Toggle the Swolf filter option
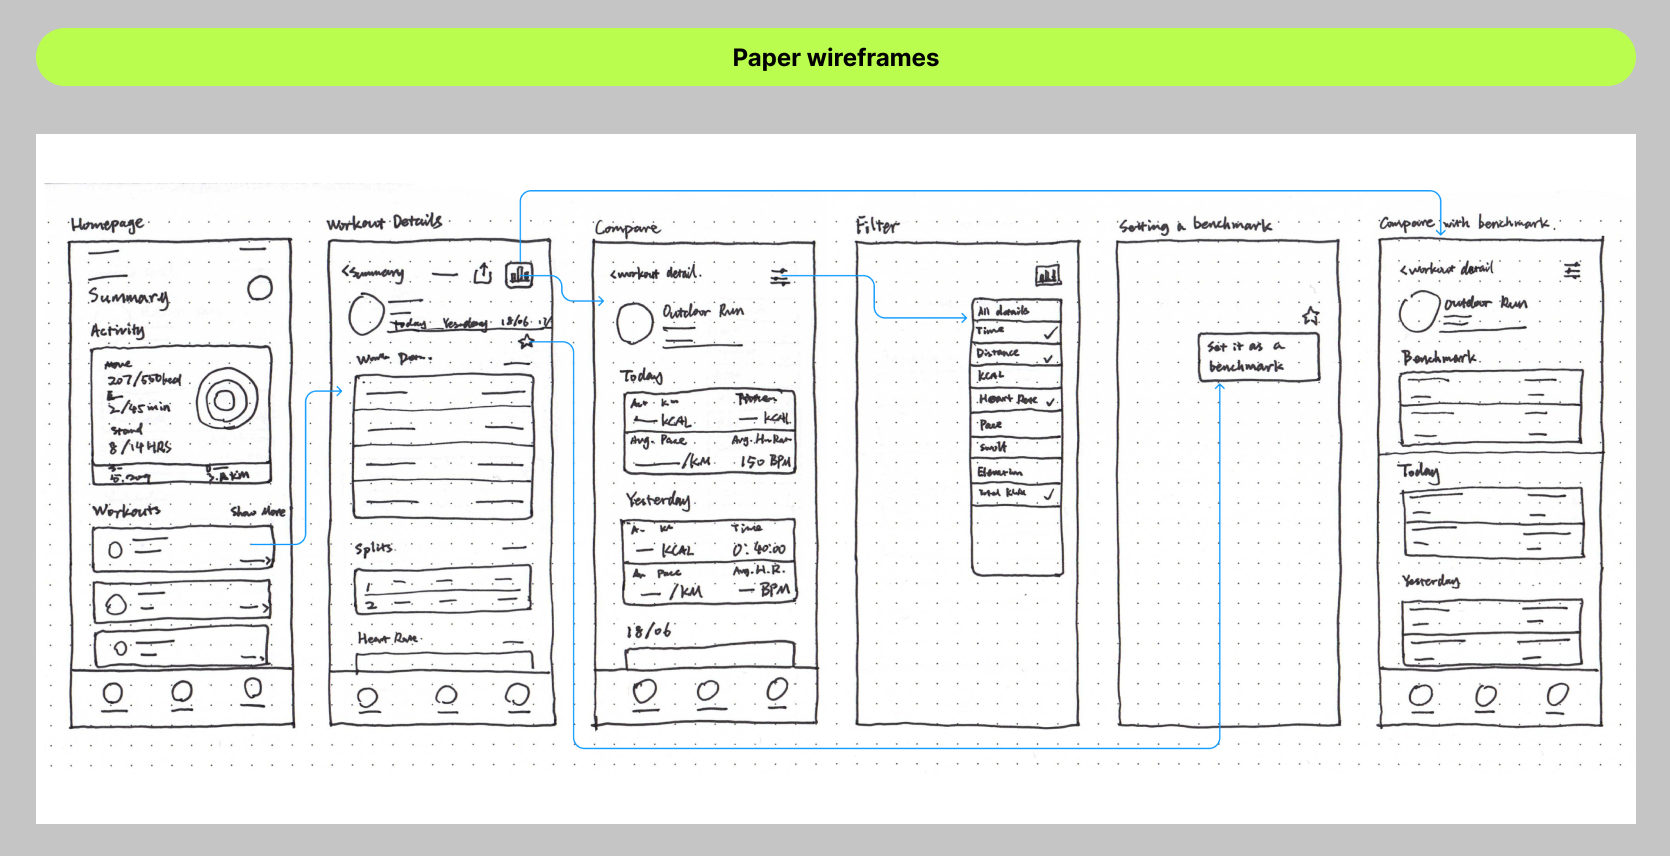This screenshot has height=856, width=1670. click(x=1017, y=447)
